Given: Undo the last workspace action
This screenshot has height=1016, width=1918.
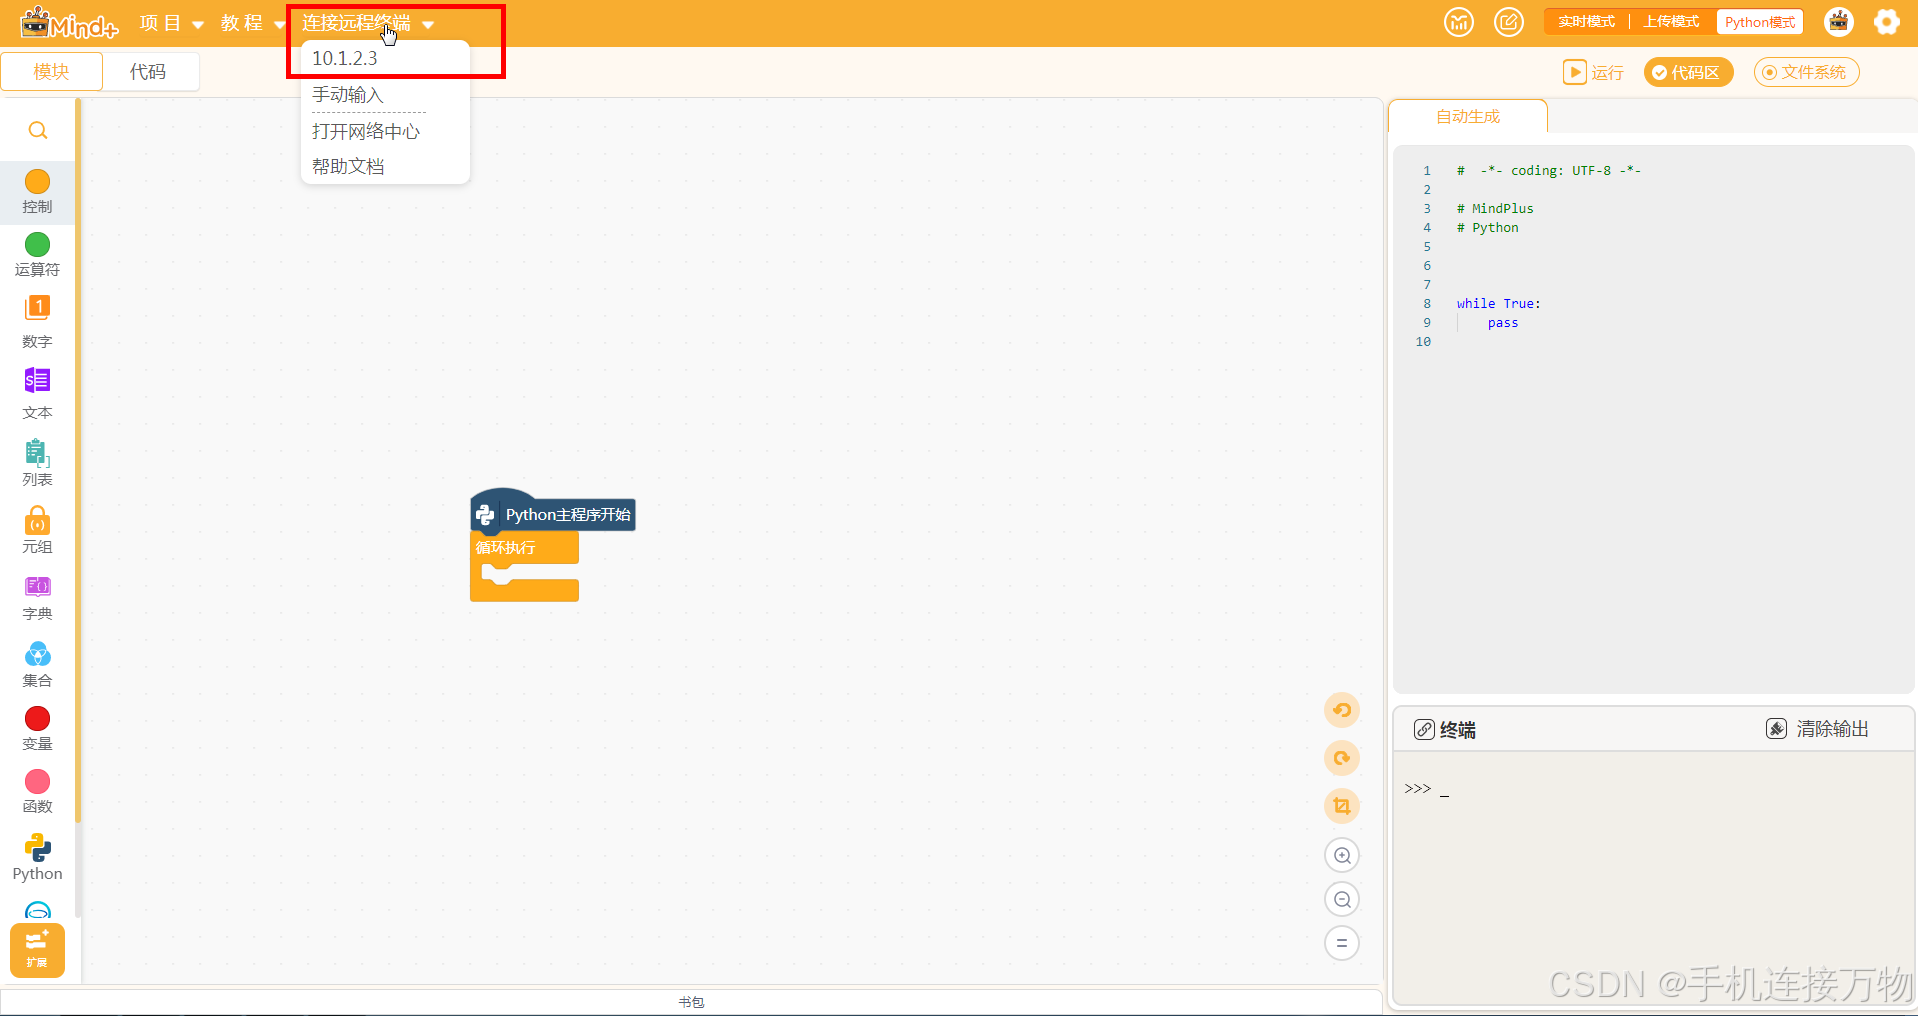Looking at the screenshot, I should pyautogui.click(x=1342, y=710).
